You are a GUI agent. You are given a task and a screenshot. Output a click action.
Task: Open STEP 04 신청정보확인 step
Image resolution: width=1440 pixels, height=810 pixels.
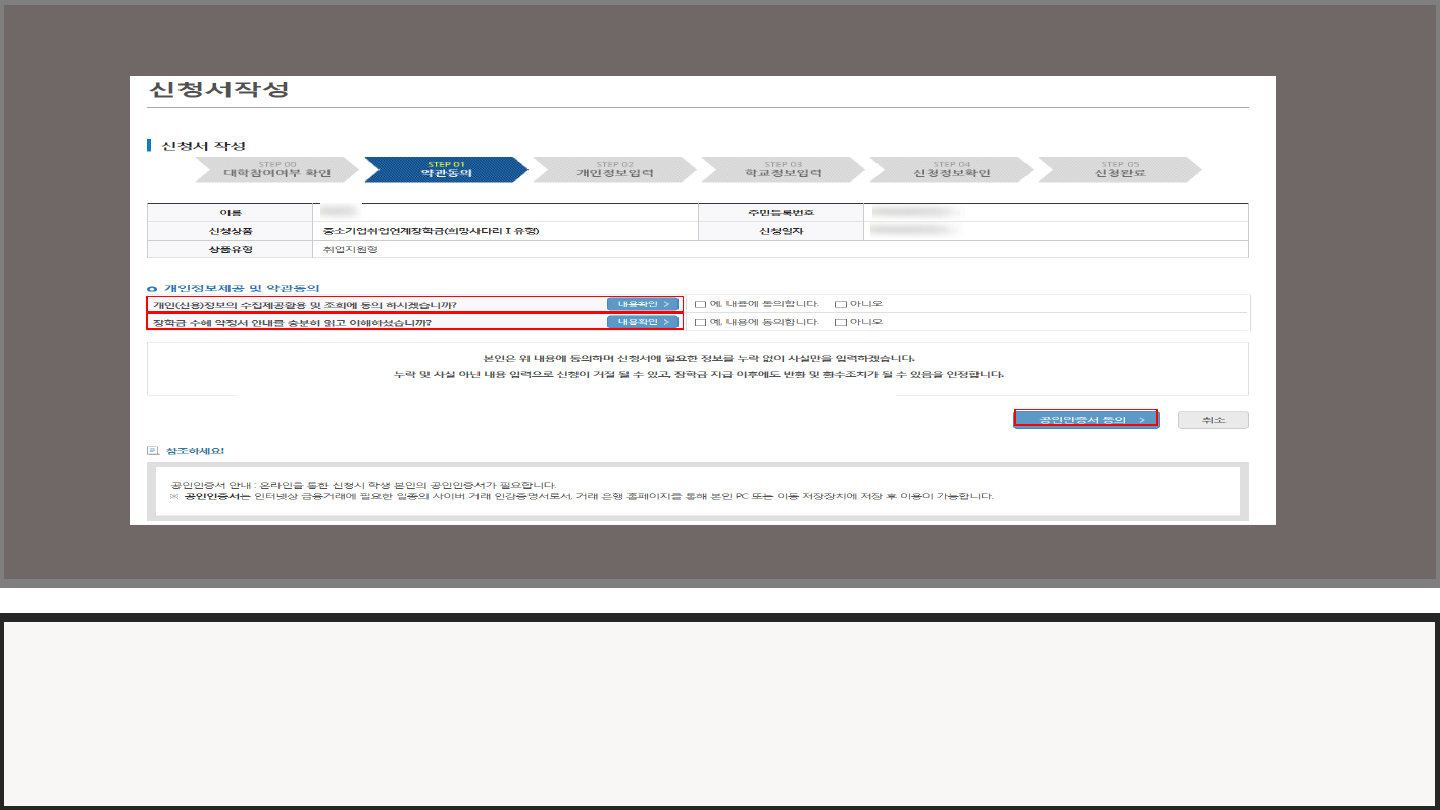[x=950, y=170]
